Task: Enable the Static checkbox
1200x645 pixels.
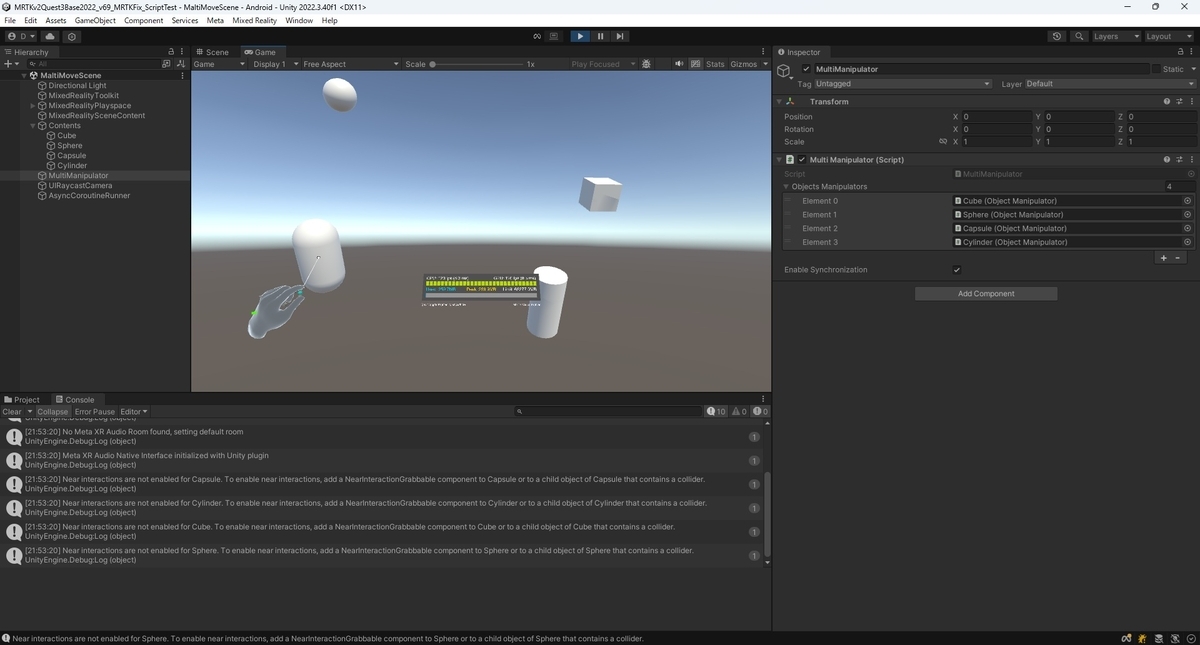Action: click(x=1157, y=69)
